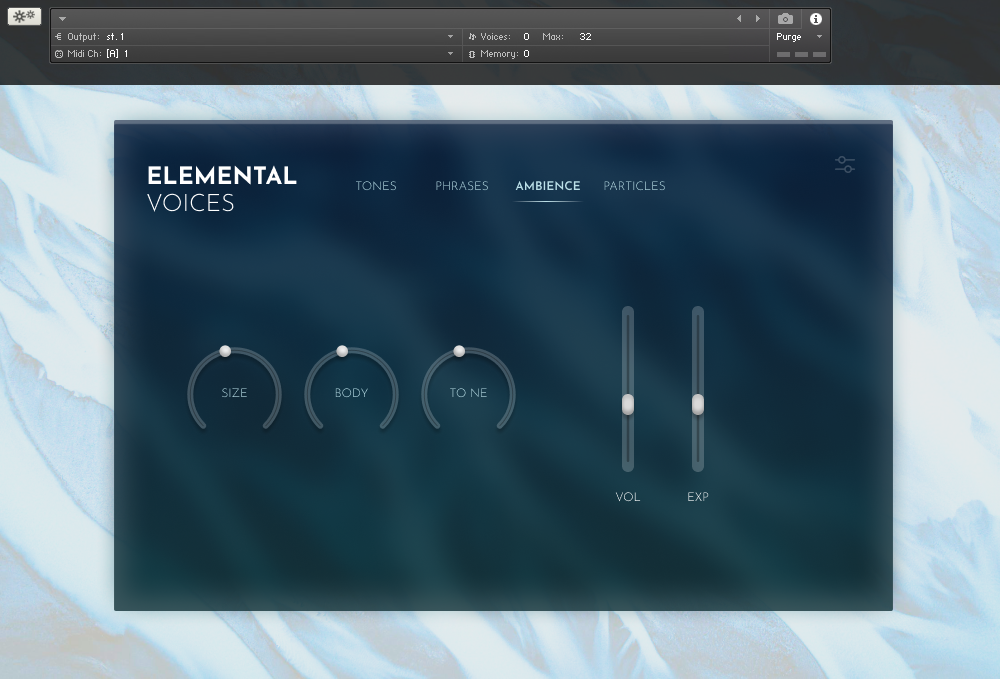
Task: Click the Max voices value field
Action: pos(585,37)
